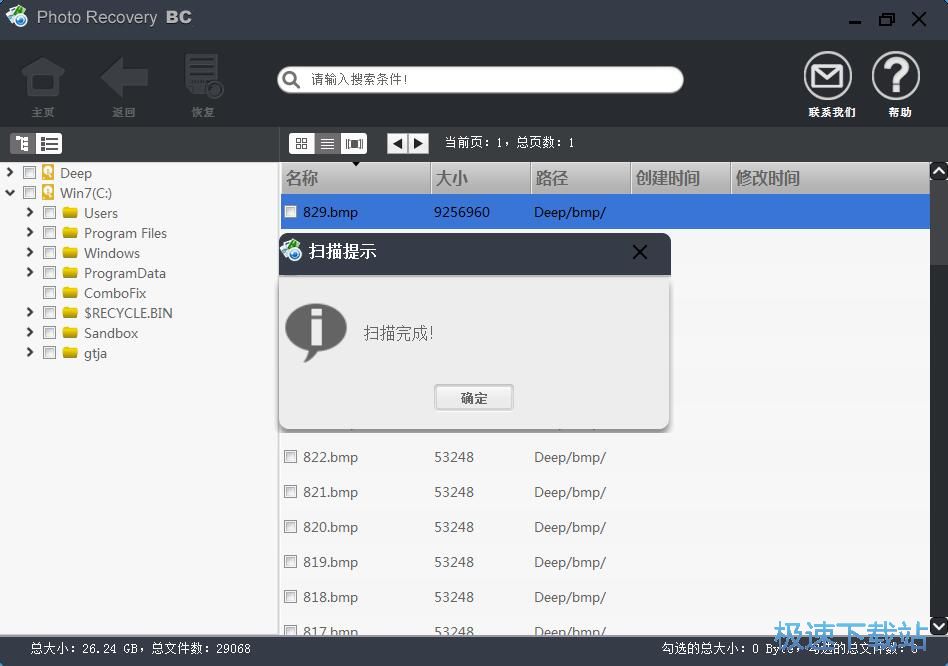Click the ProgramData folder icon
948x666 pixels.
point(70,273)
